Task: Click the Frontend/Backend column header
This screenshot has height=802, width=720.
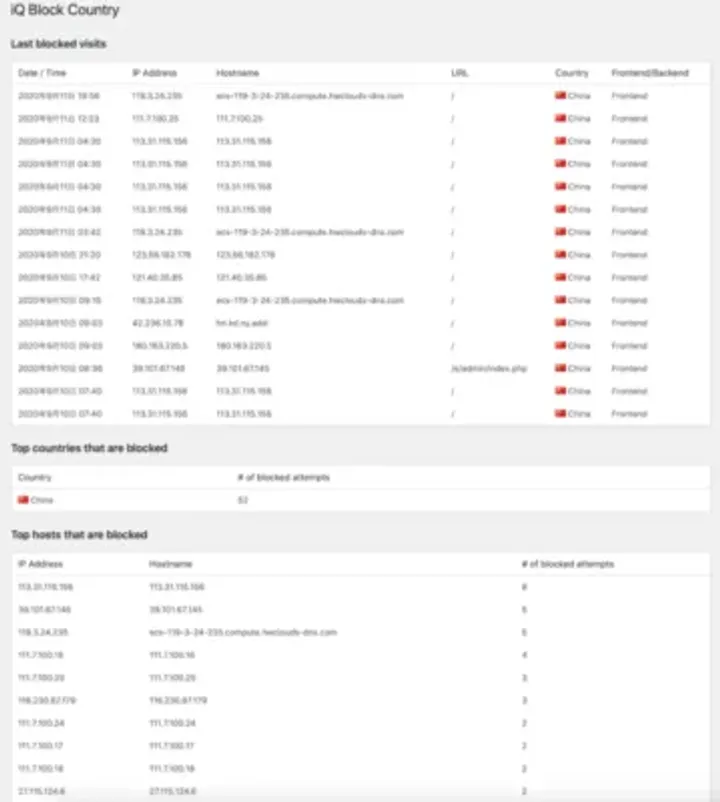Action: [650, 73]
